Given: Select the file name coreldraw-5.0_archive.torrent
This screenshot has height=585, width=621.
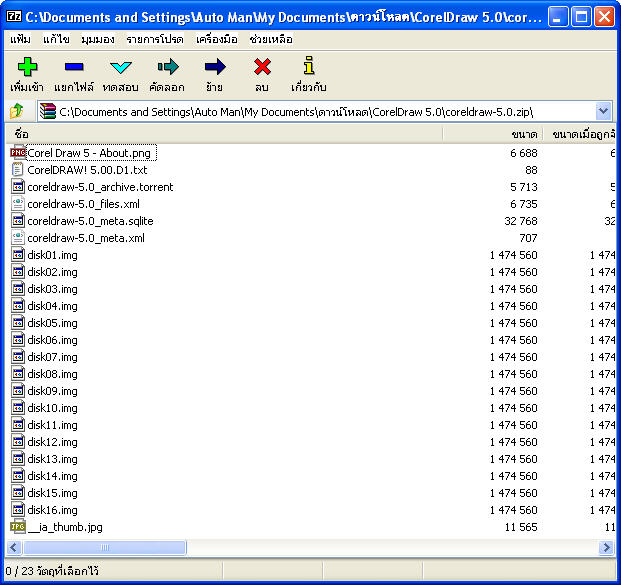Looking at the screenshot, I should coord(100,187).
